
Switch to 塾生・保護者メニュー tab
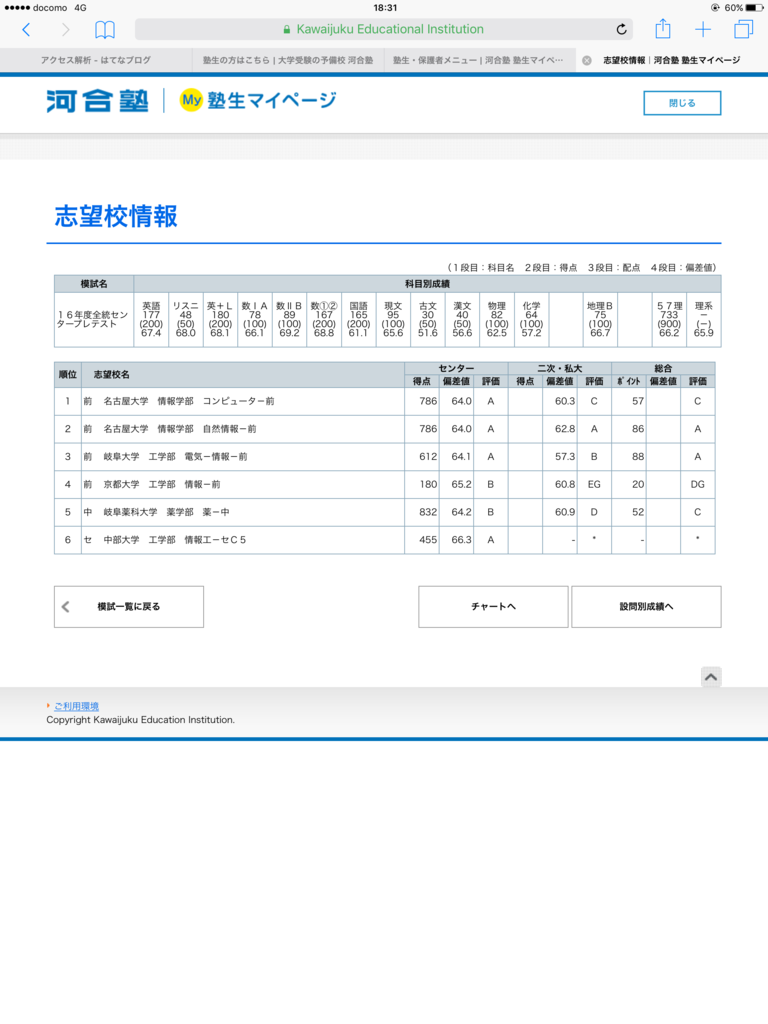pyautogui.click(x=480, y=60)
